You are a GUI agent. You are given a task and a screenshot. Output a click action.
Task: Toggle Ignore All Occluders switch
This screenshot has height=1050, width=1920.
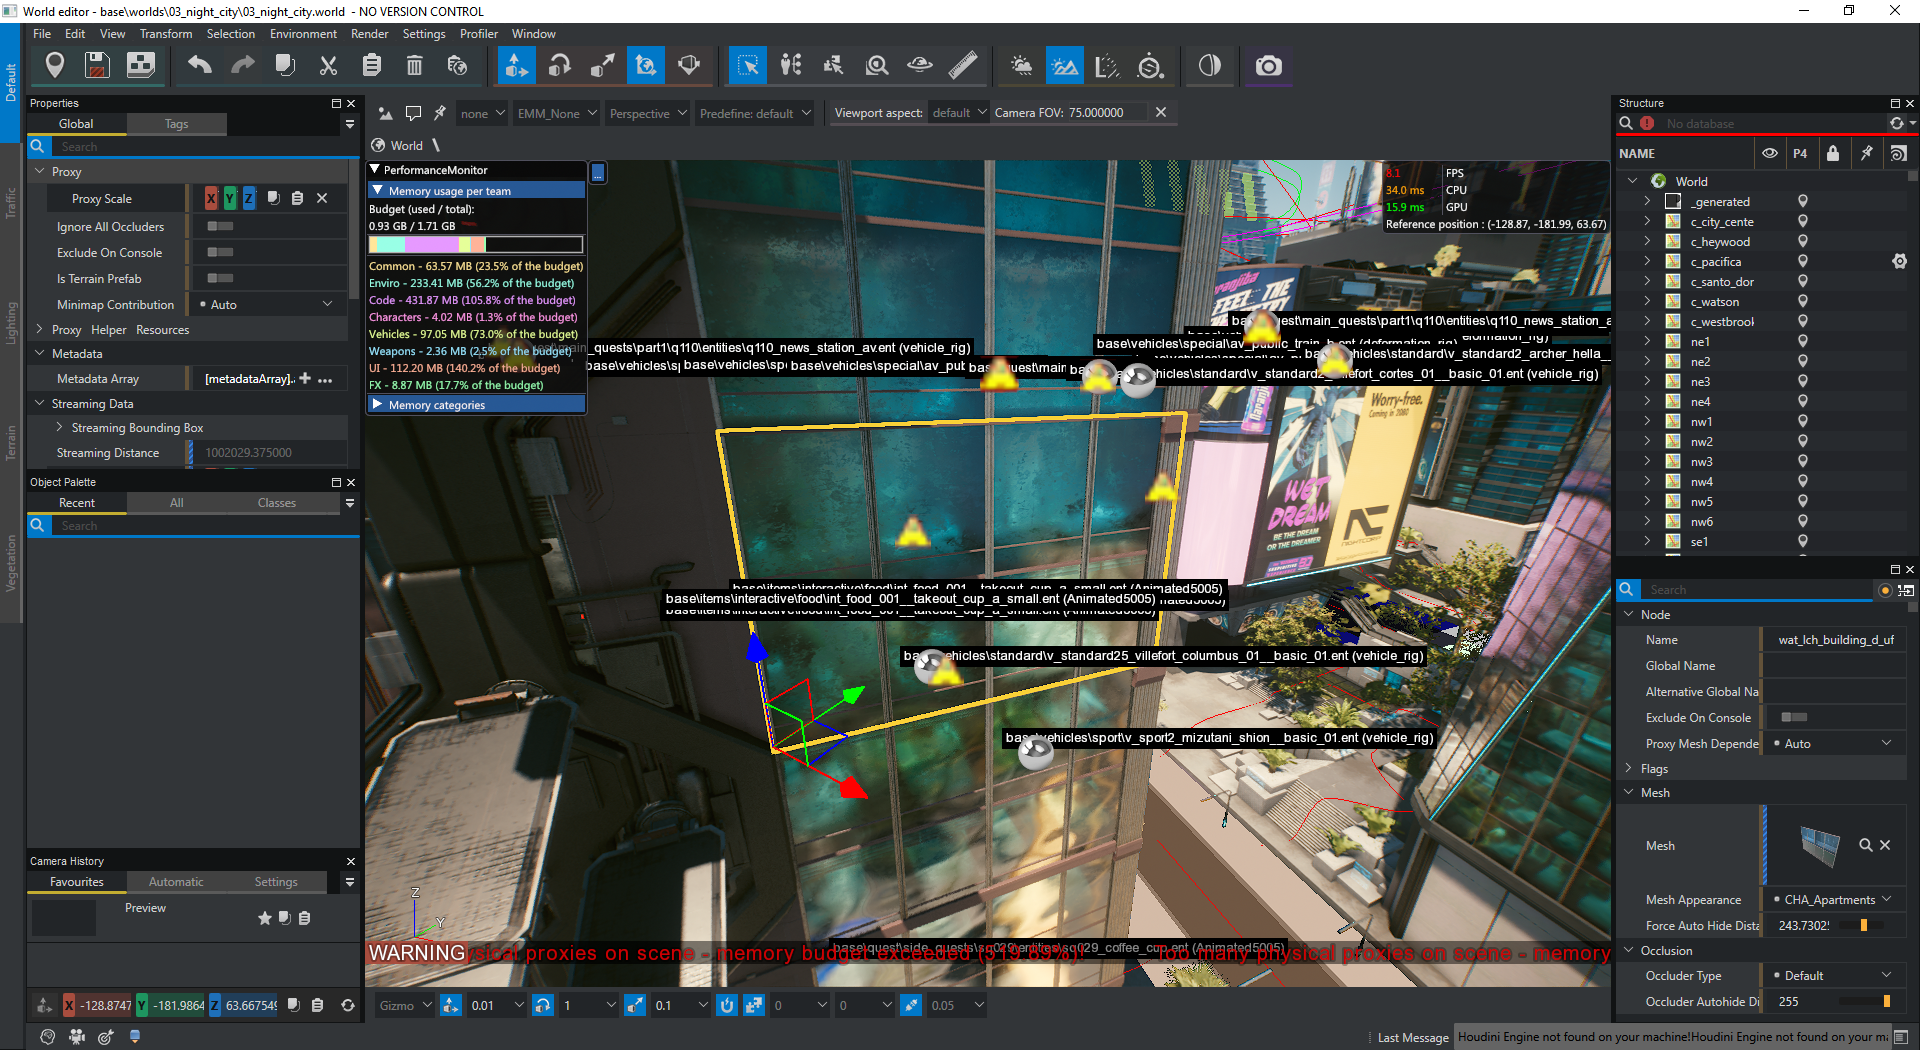[220, 227]
